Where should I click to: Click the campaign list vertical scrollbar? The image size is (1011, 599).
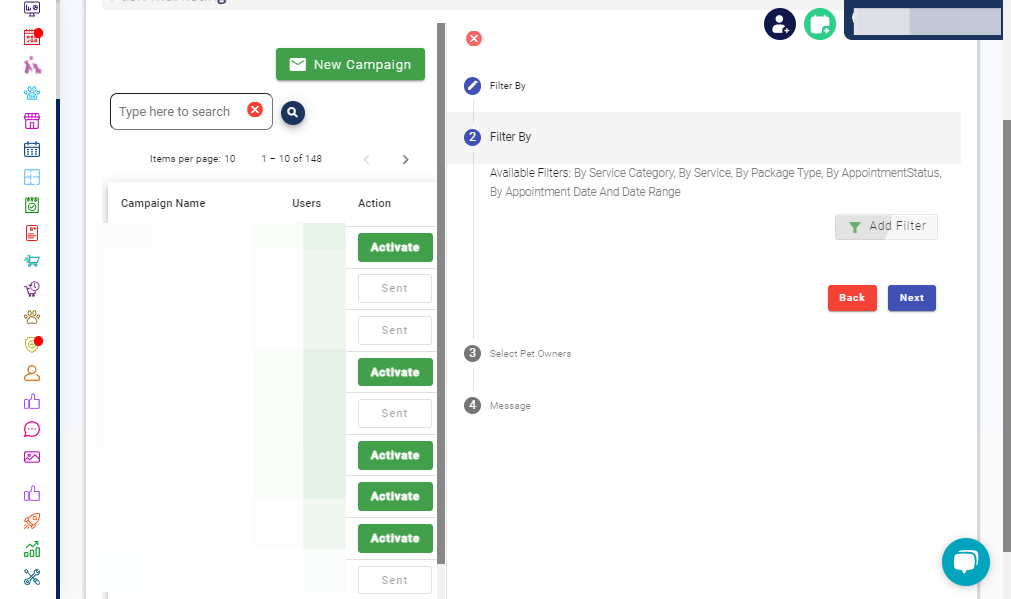click(441, 293)
